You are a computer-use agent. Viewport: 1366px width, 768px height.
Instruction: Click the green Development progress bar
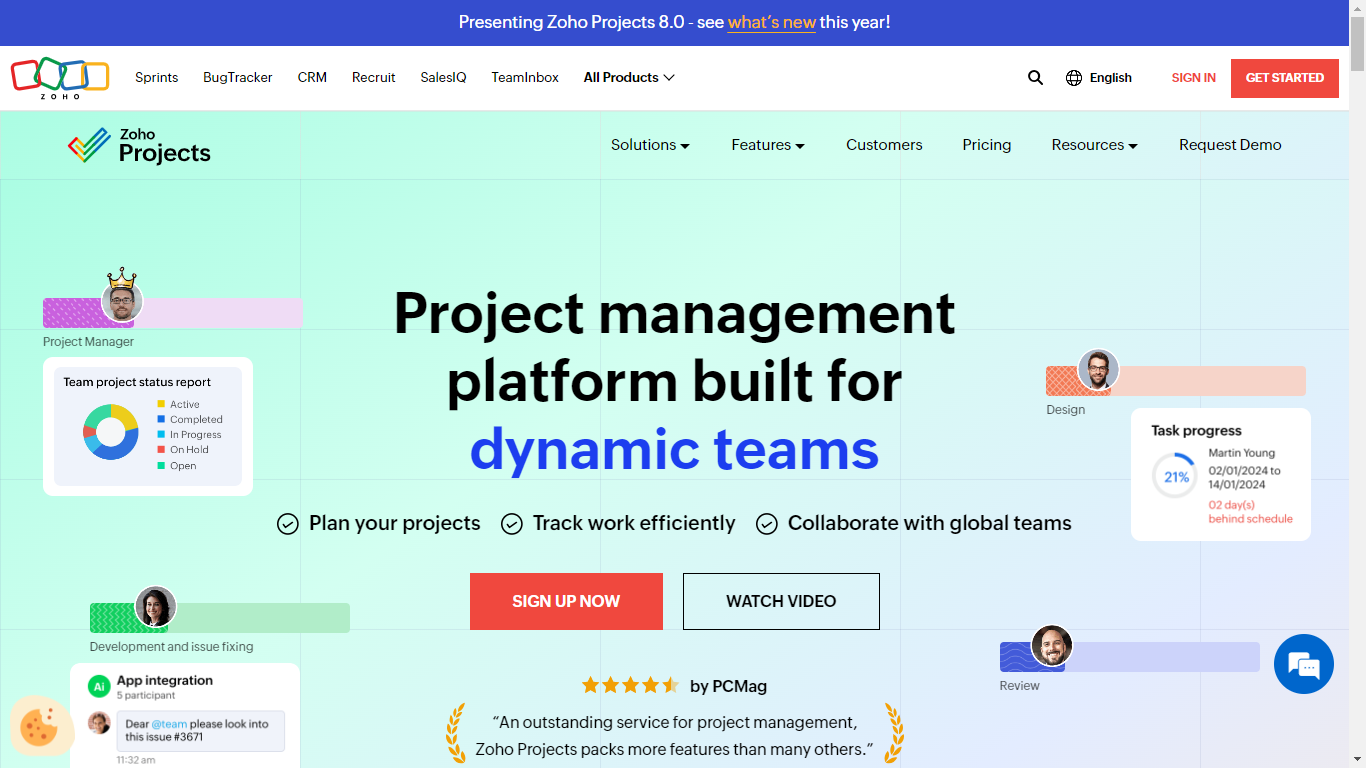coord(220,618)
